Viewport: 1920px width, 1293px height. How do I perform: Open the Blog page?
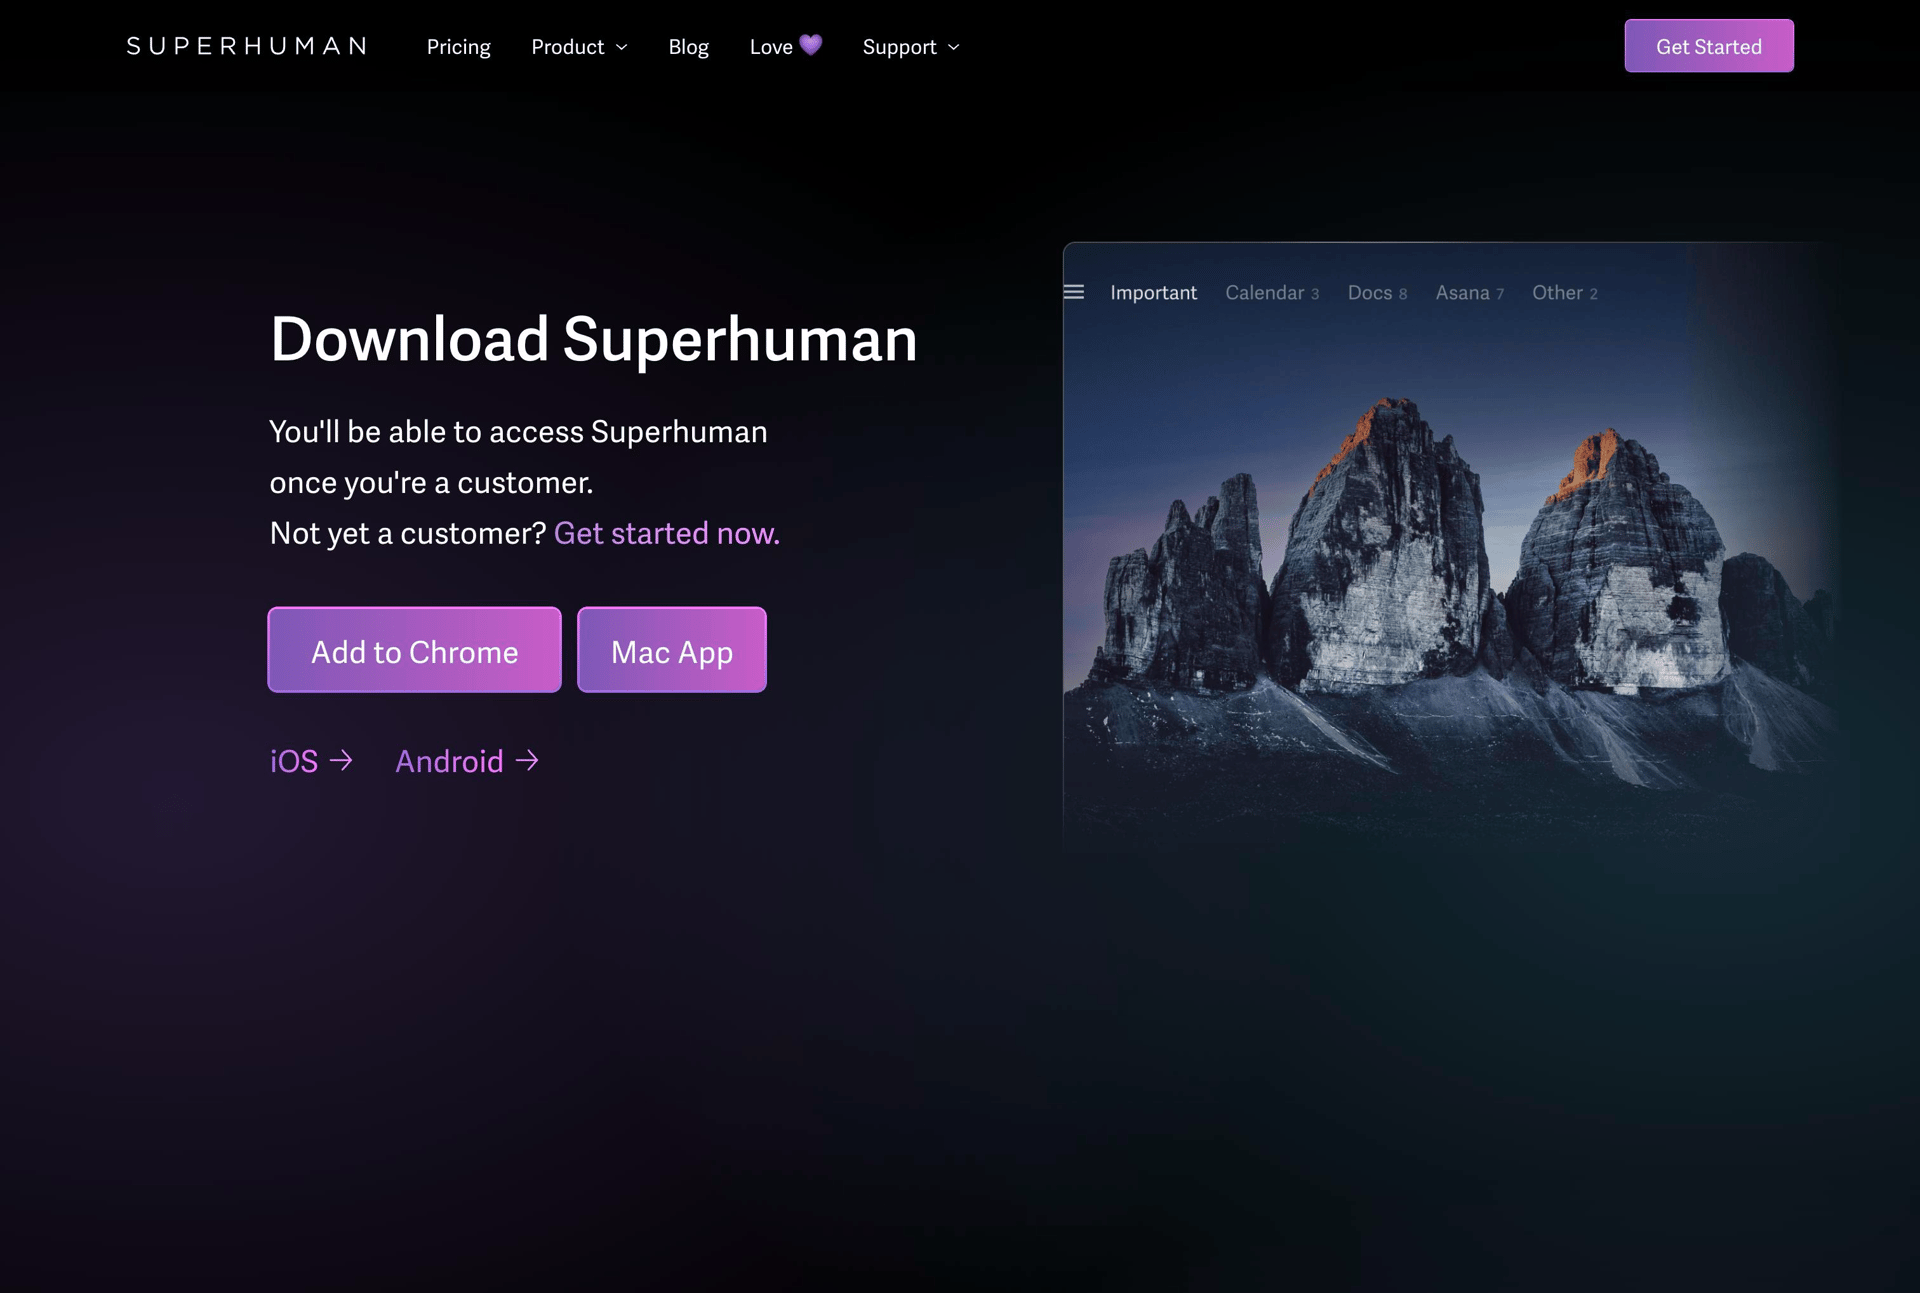(x=688, y=46)
